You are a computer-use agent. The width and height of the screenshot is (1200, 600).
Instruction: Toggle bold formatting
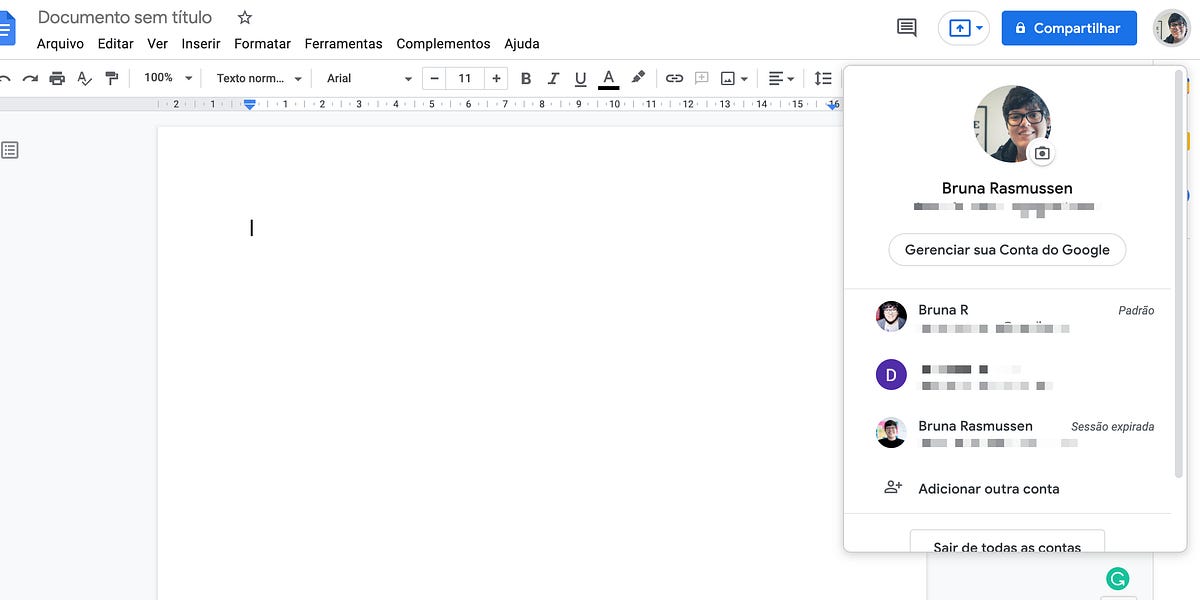[525, 77]
